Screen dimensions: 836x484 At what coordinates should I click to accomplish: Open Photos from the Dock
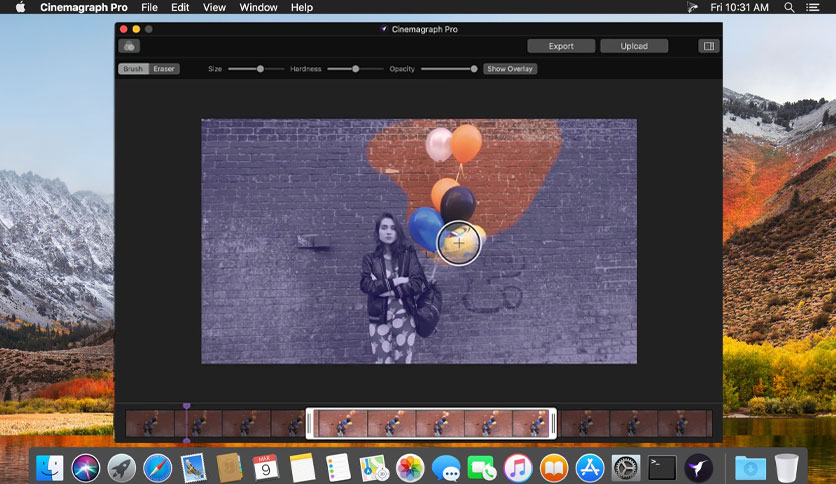click(410, 468)
